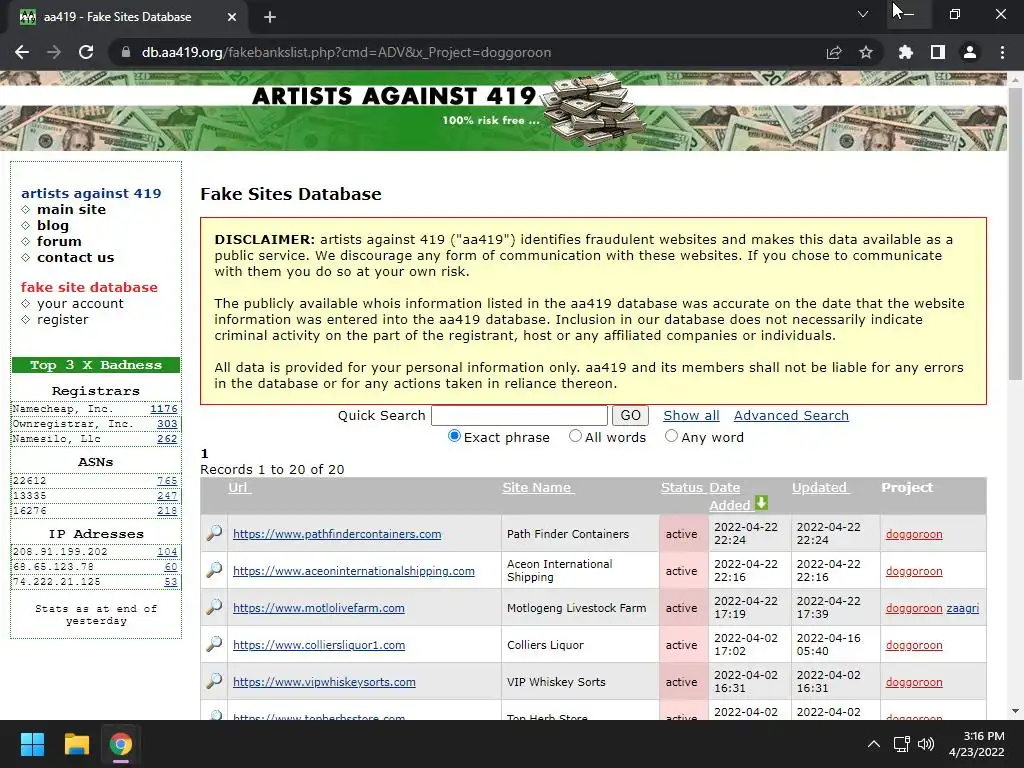Sort table by Site Name header

click(x=538, y=487)
